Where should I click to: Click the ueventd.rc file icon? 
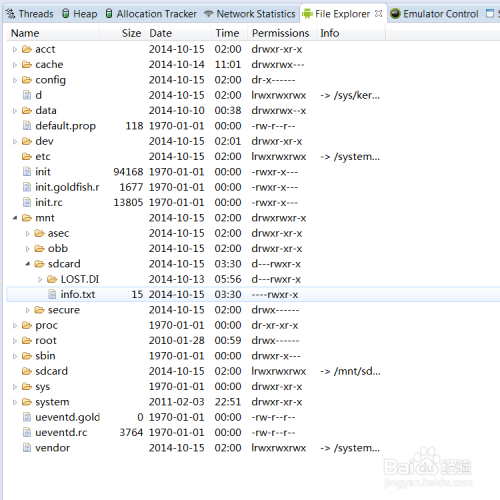(27, 432)
